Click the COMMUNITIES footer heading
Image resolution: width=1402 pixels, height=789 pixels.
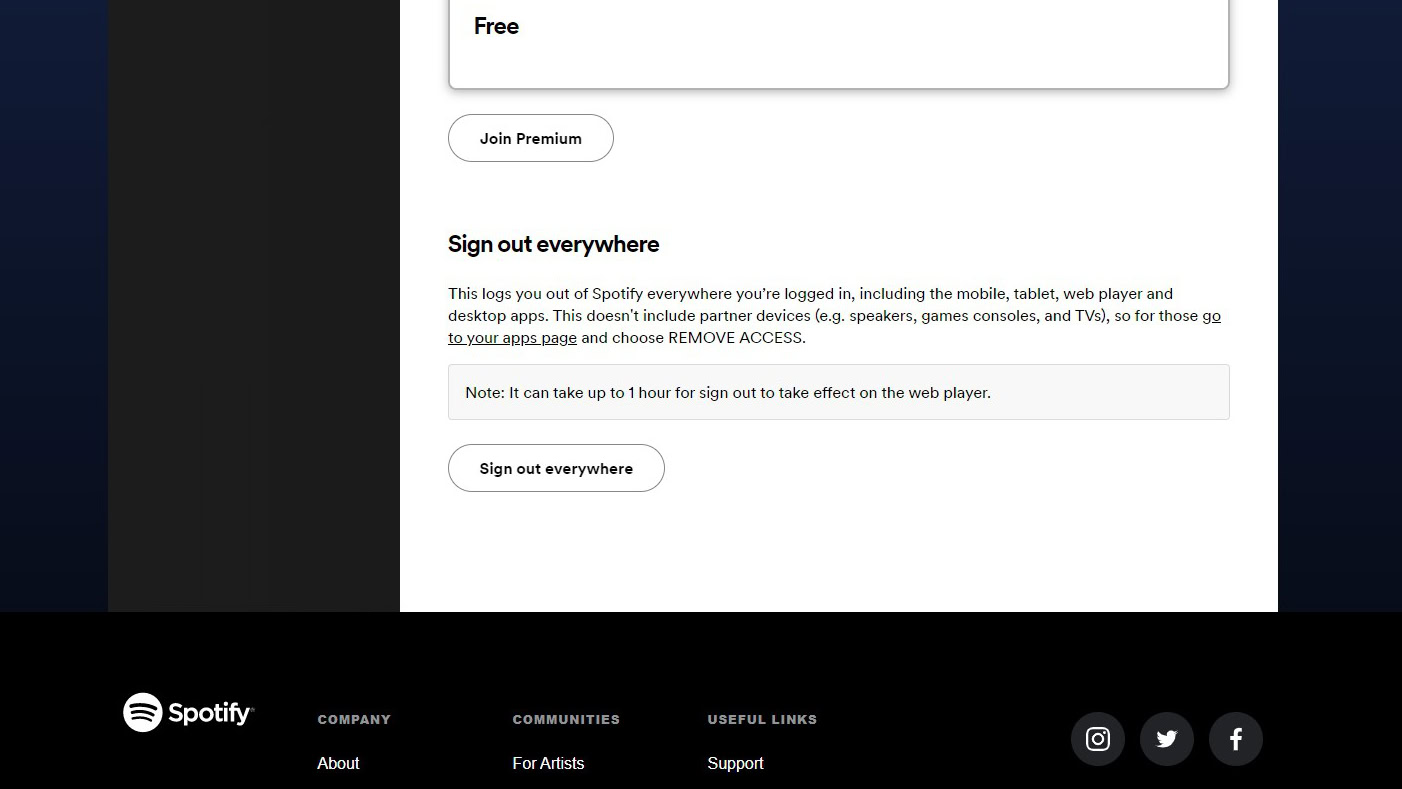[566, 719]
